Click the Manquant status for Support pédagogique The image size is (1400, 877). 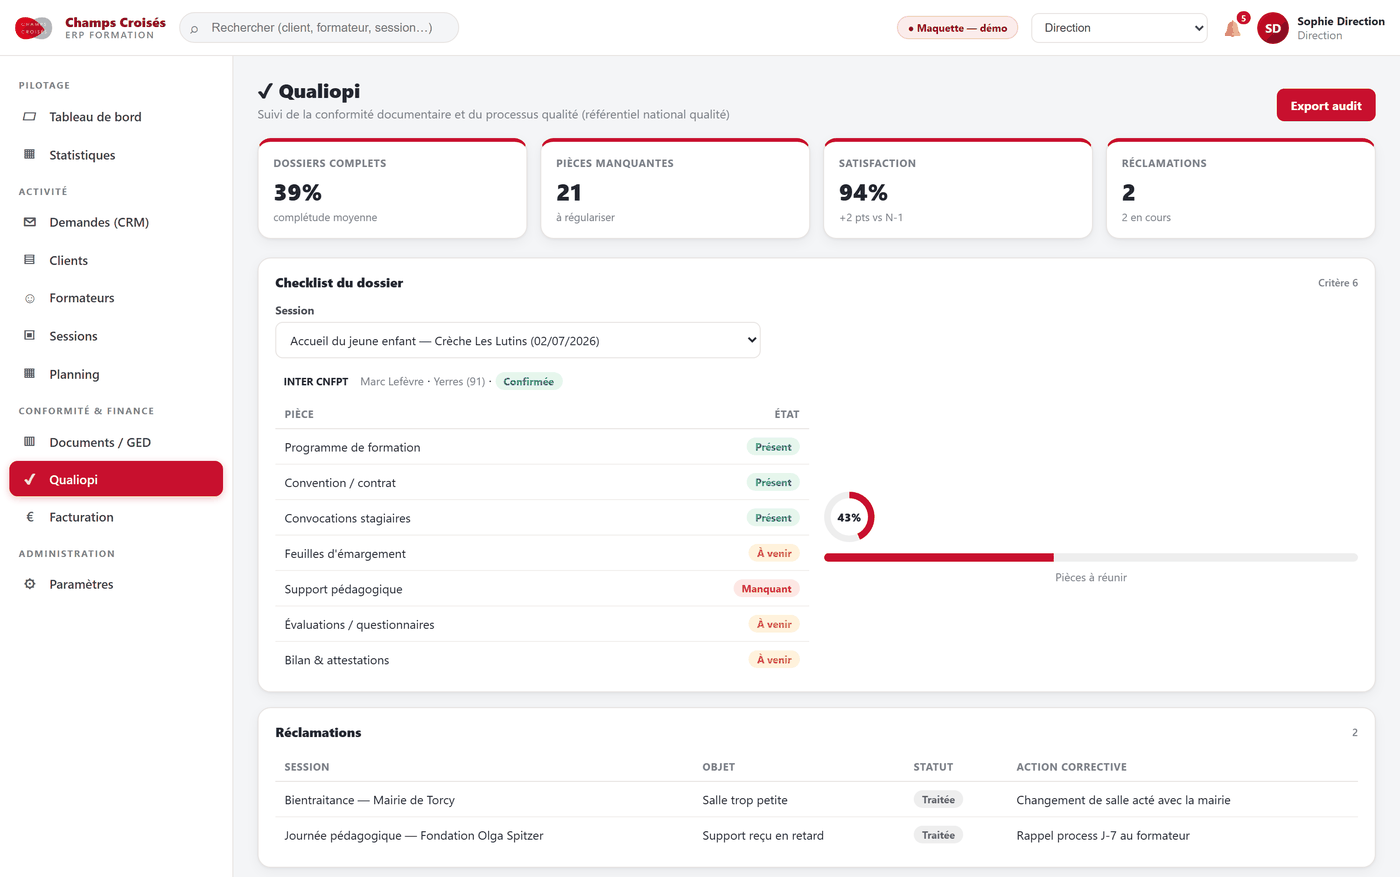click(766, 589)
